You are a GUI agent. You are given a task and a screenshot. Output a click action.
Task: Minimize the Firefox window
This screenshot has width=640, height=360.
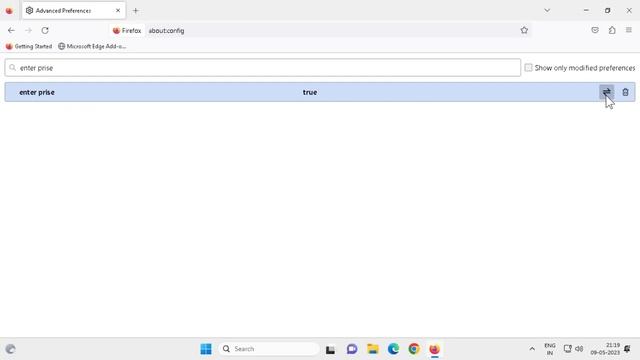click(x=586, y=11)
